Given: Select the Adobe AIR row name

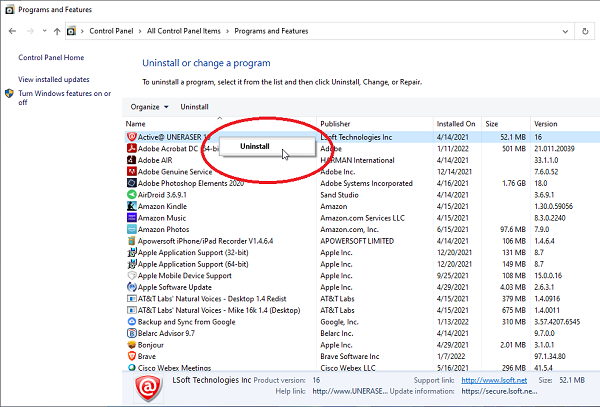Looking at the screenshot, I should [x=155, y=160].
